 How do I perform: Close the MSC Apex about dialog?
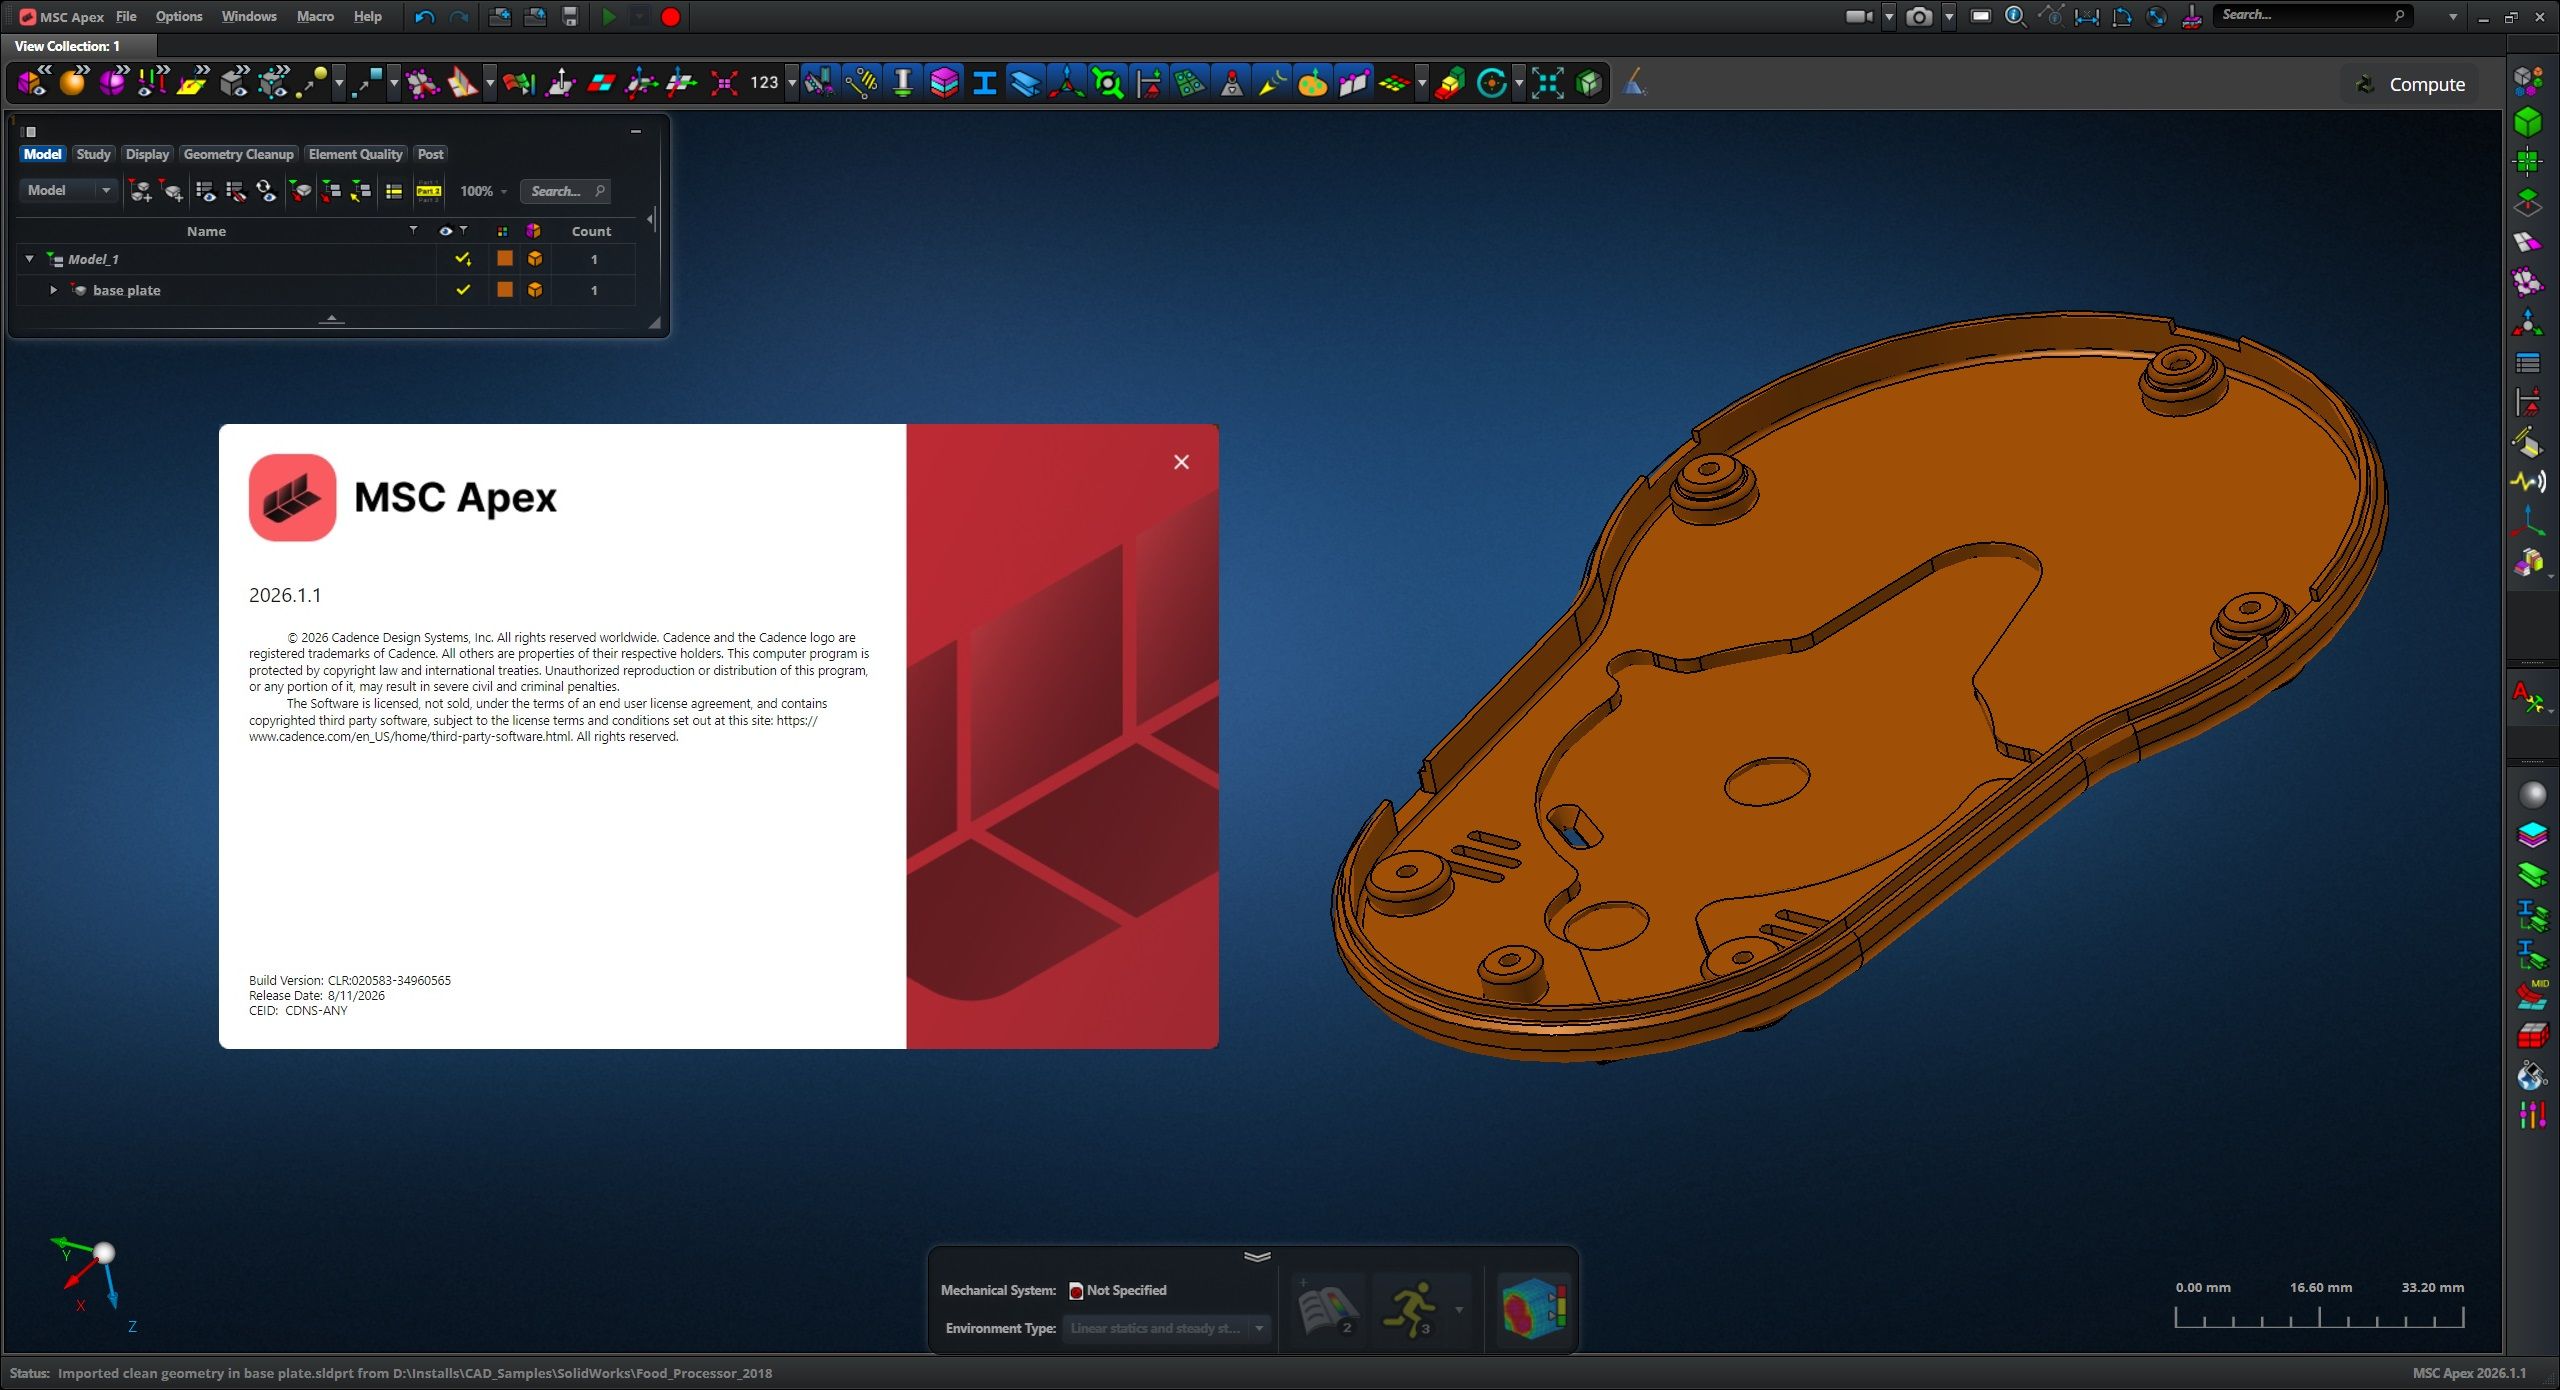pos(1181,462)
